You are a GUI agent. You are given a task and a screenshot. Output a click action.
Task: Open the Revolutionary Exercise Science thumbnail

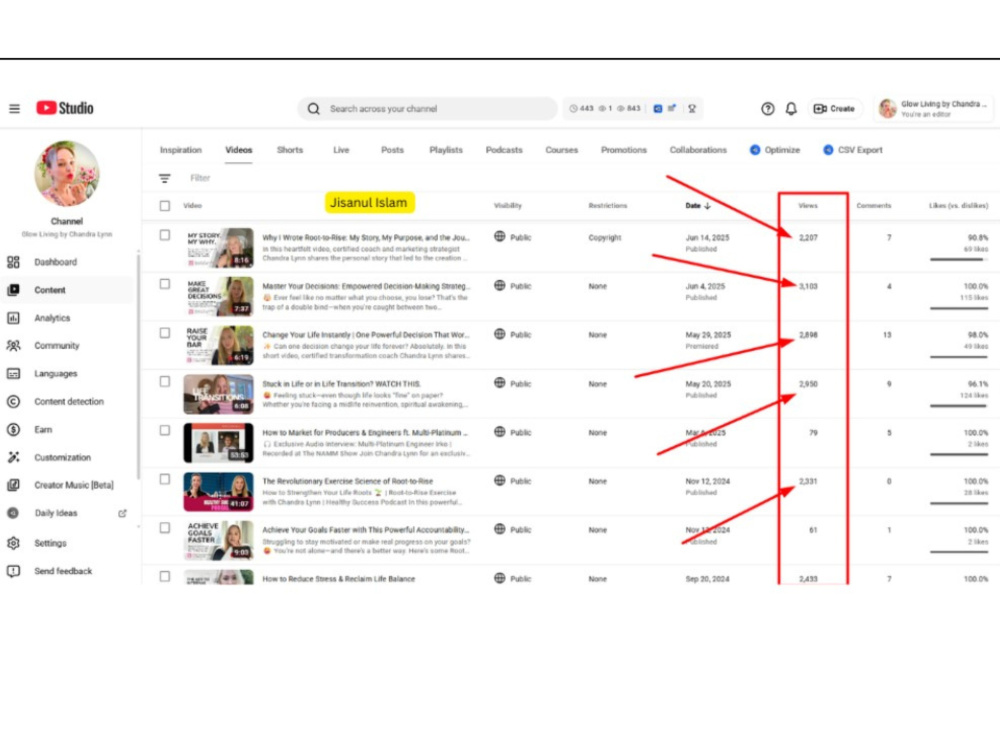[x=218, y=492]
